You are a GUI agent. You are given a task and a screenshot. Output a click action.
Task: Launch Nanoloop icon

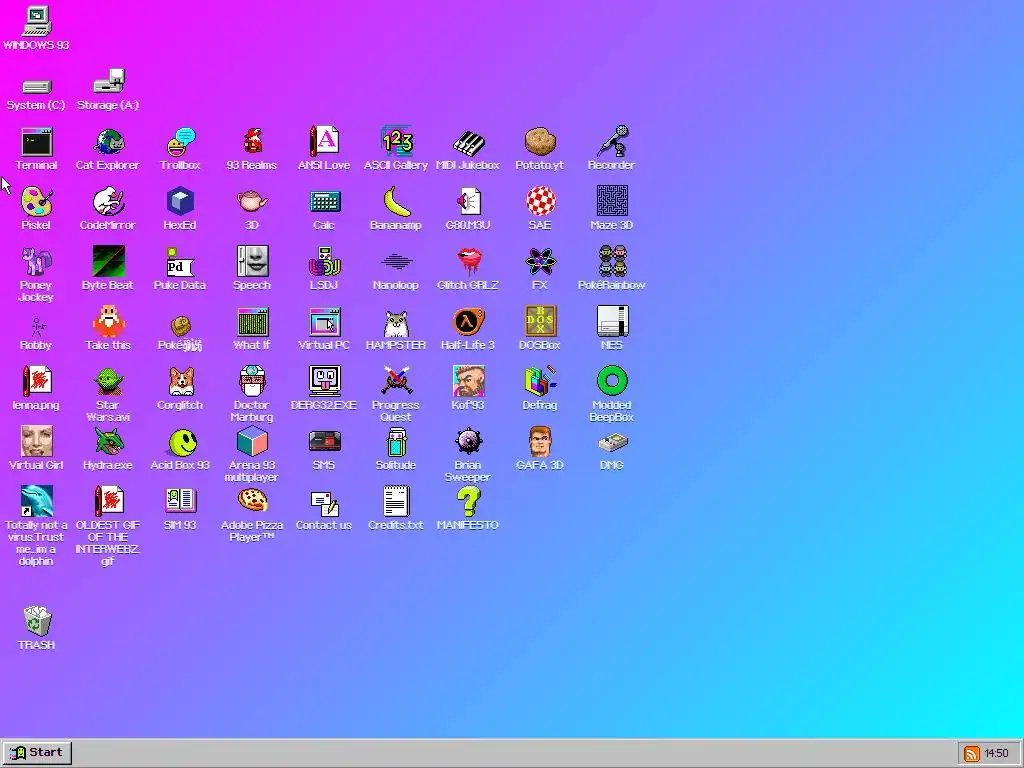coord(396,262)
